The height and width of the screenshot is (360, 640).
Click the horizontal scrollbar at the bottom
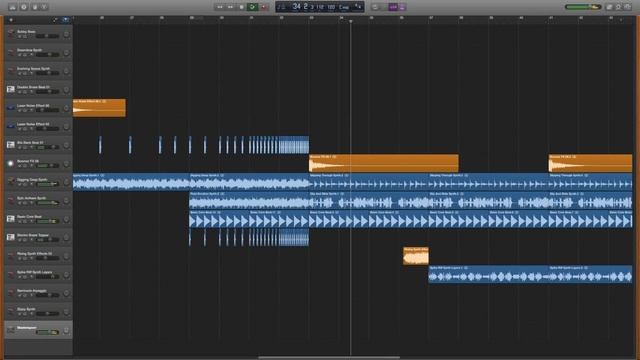pyautogui.click(x=329, y=358)
